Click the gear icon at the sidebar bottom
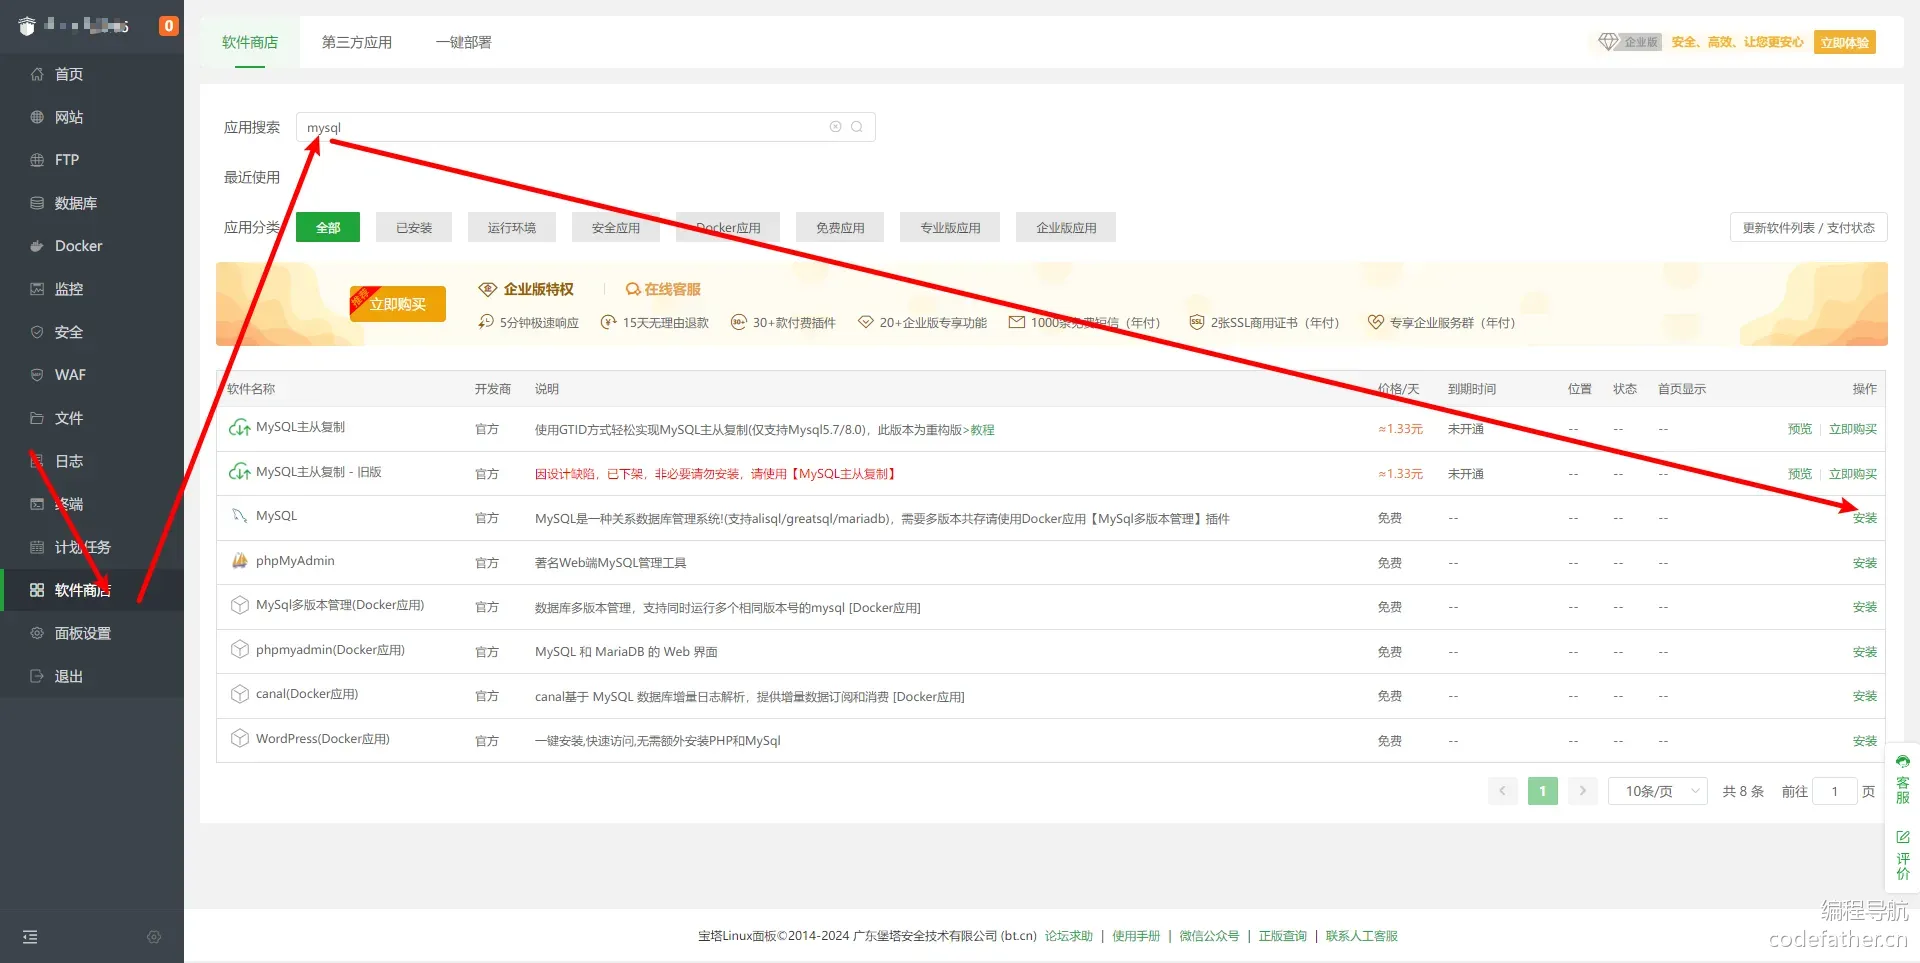Screen dimensions: 1920x963 154,937
